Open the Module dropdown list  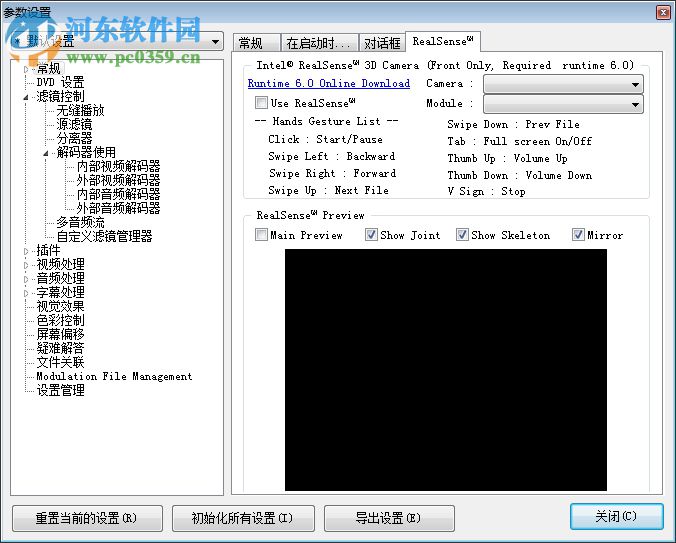563,104
